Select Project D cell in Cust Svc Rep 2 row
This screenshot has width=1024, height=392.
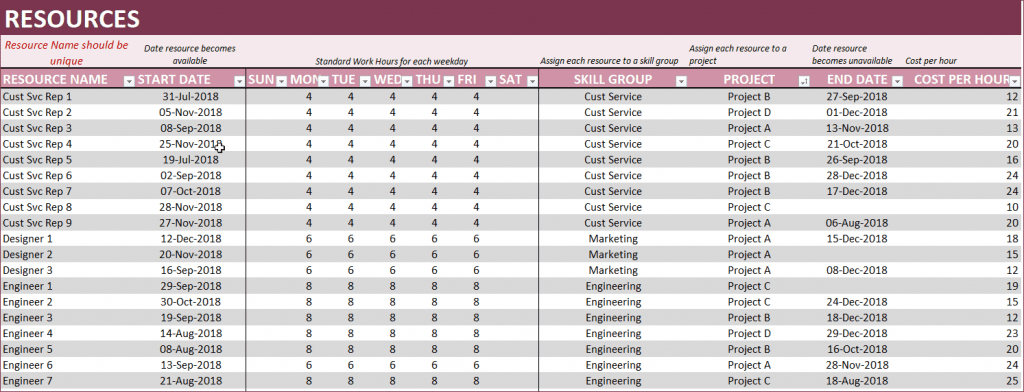[749, 112]
